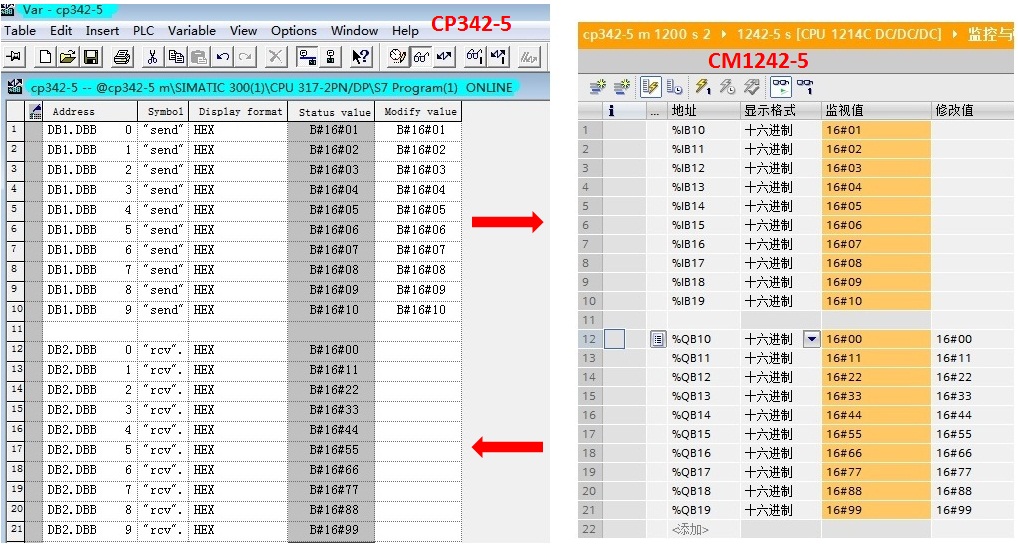Click the modify variable icon
Viewport: 1018px width, 545px height.
click(x=444, y=57)
